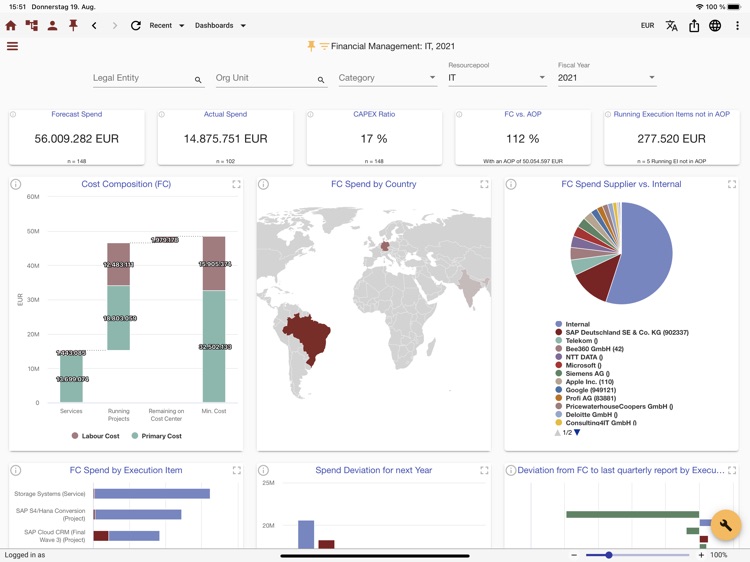Open the translate language icon

click(x=672, y=25)
